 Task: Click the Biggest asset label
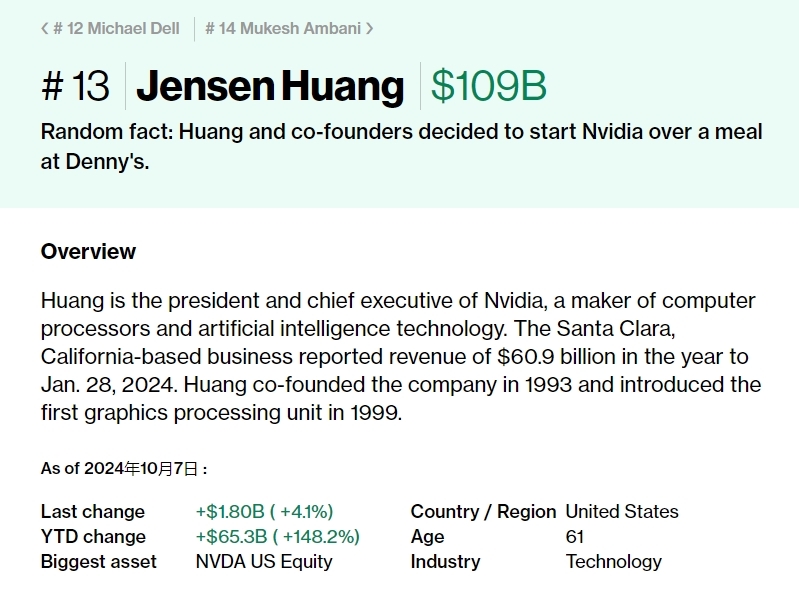coord(98,562)
